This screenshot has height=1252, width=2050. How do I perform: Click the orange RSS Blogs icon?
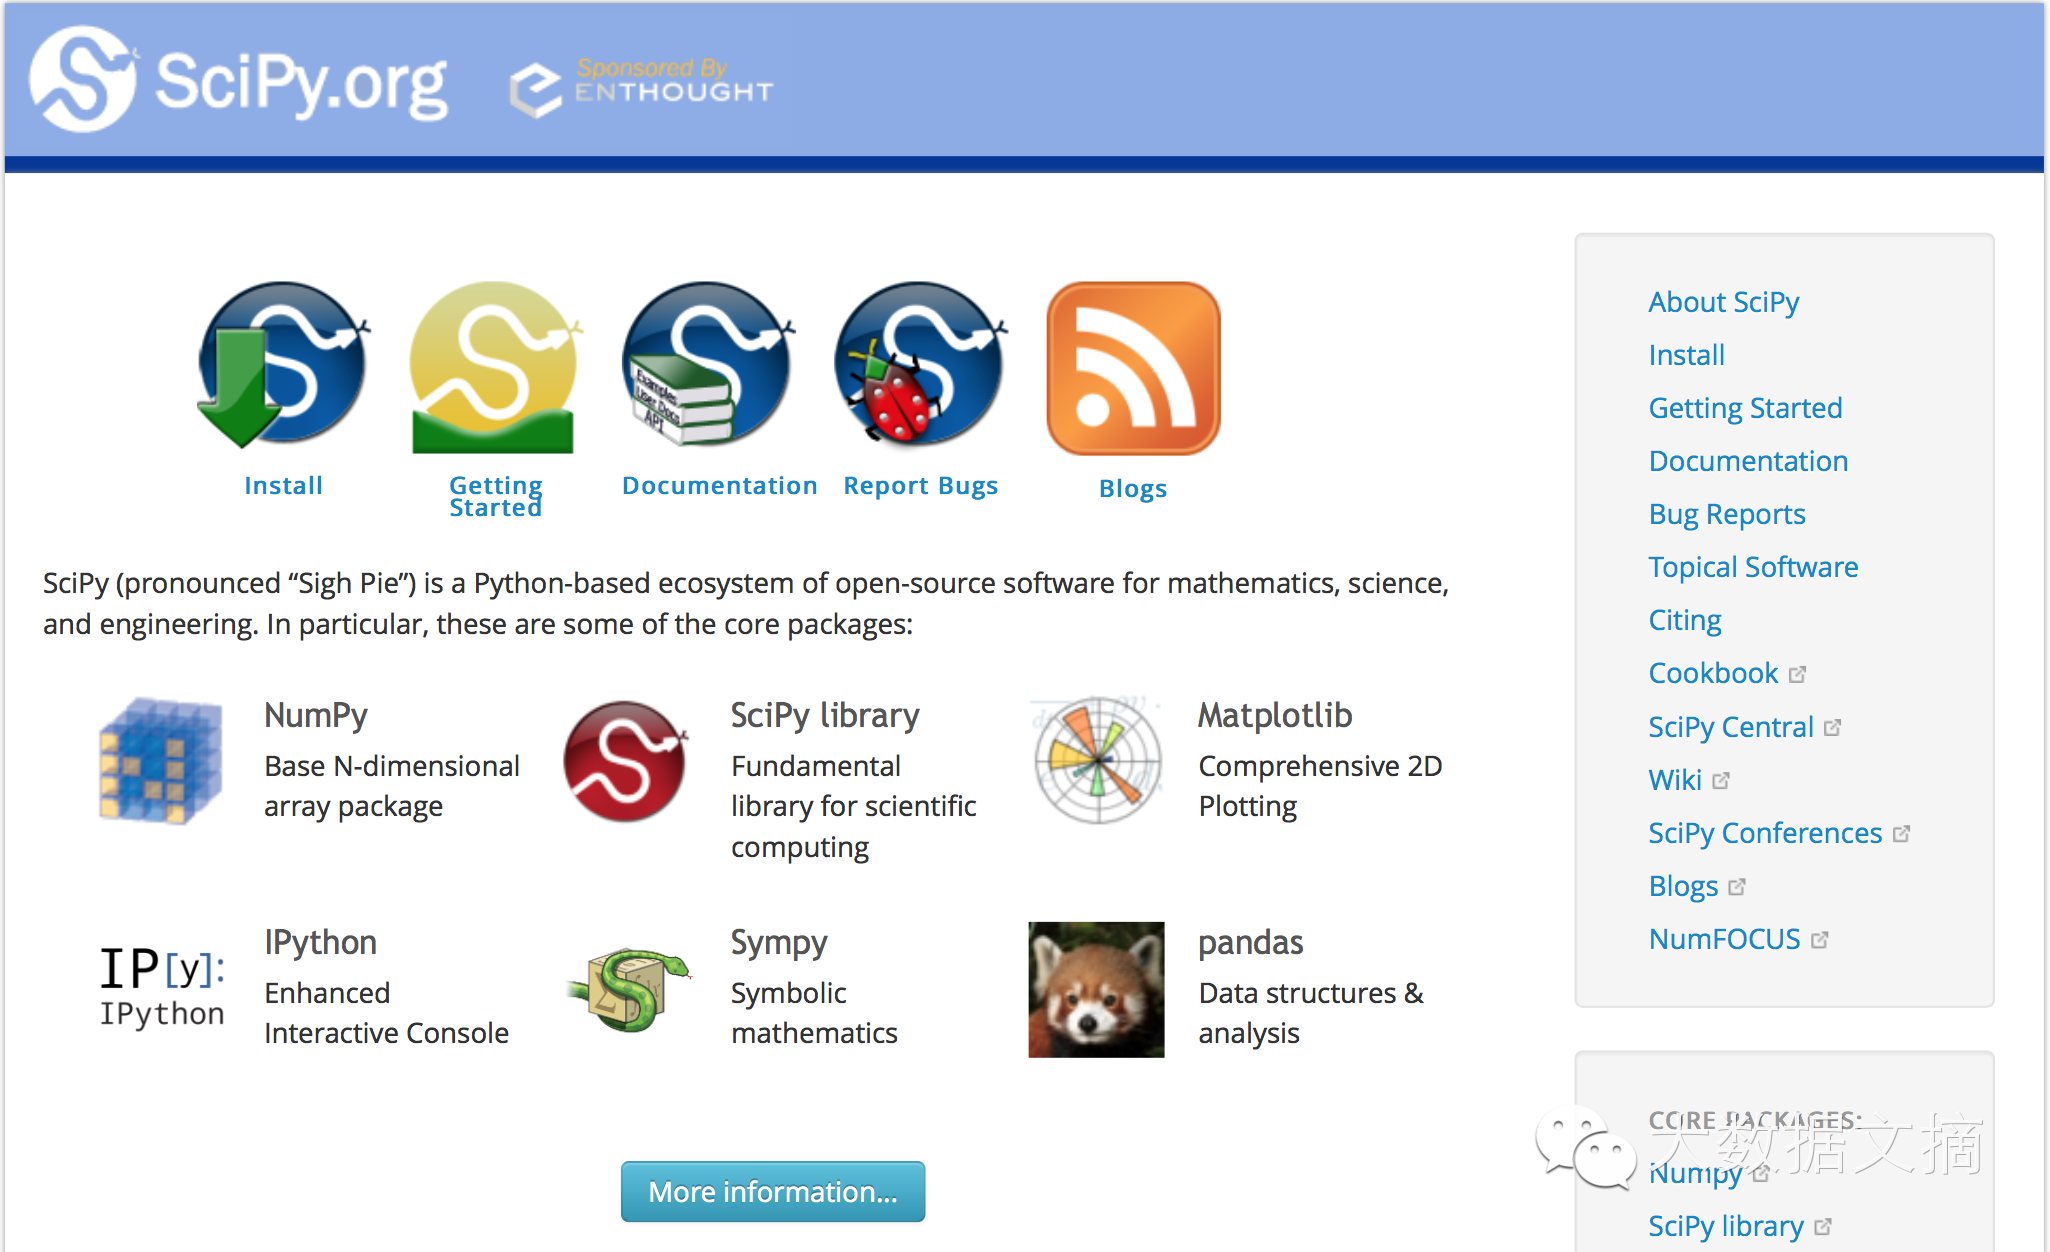click(1133, 368)
